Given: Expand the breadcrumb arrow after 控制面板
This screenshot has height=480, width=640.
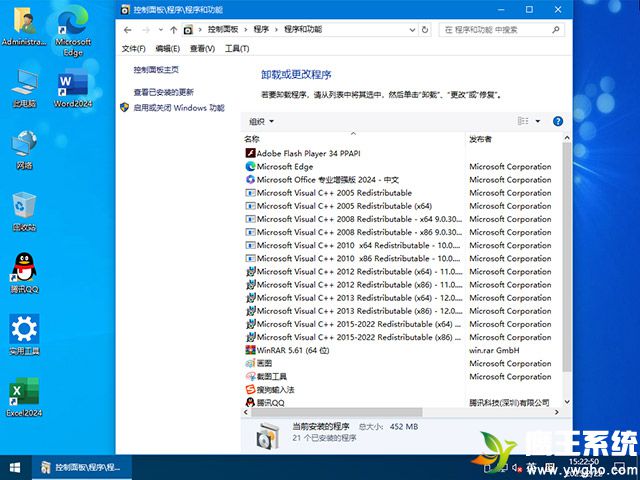Looking at the screenshot, I should pyautogui.click(x=246, y=29).
